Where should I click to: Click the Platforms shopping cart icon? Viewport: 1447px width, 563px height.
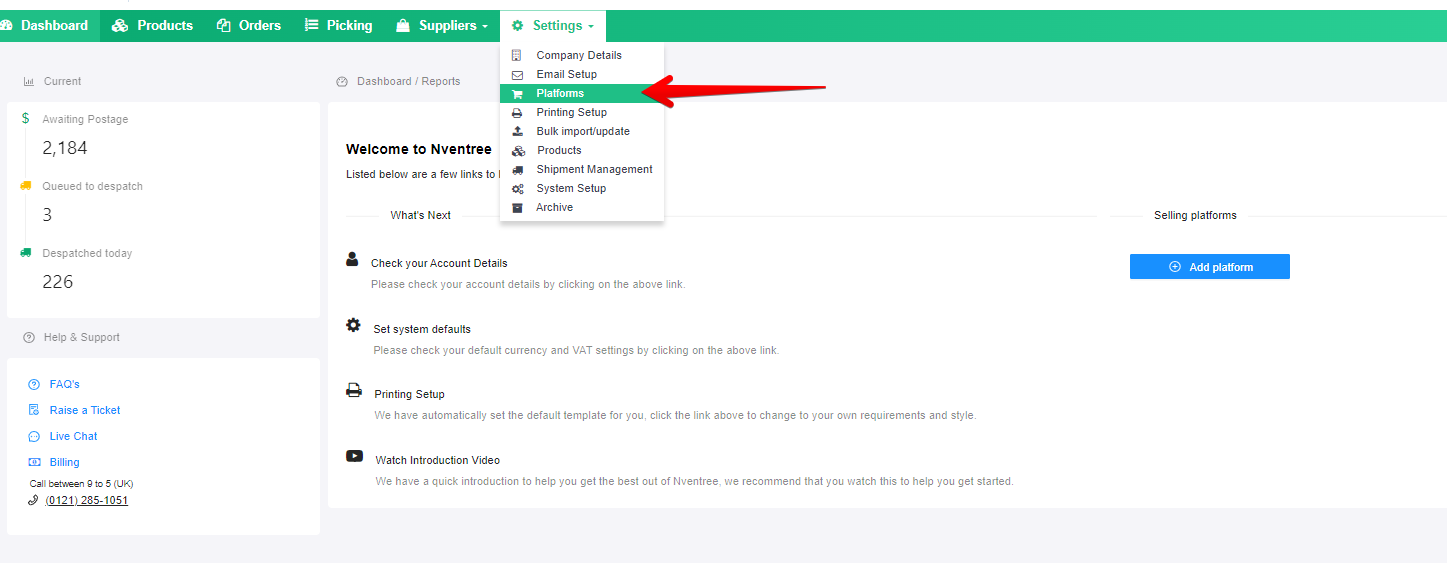click(x=517, y=94)
